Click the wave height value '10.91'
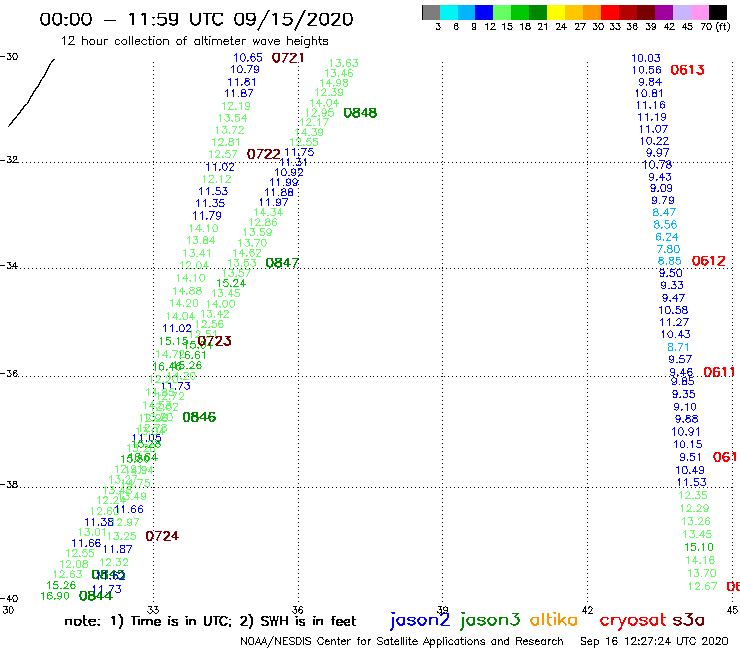This screenshot has height=650, width=740. point(686,432)
